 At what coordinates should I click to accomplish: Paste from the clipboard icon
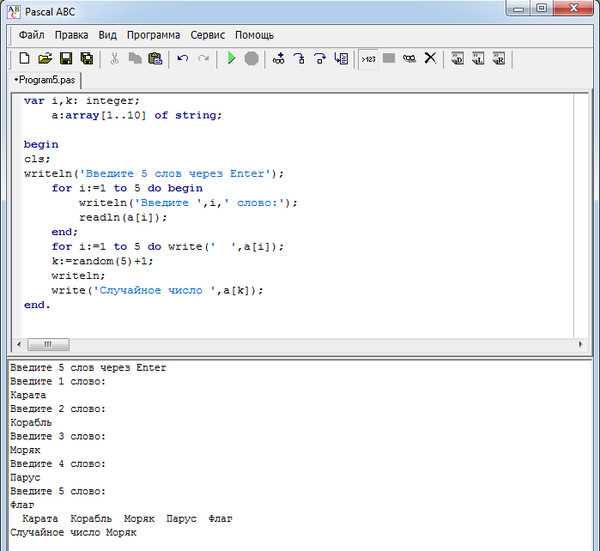155,59
